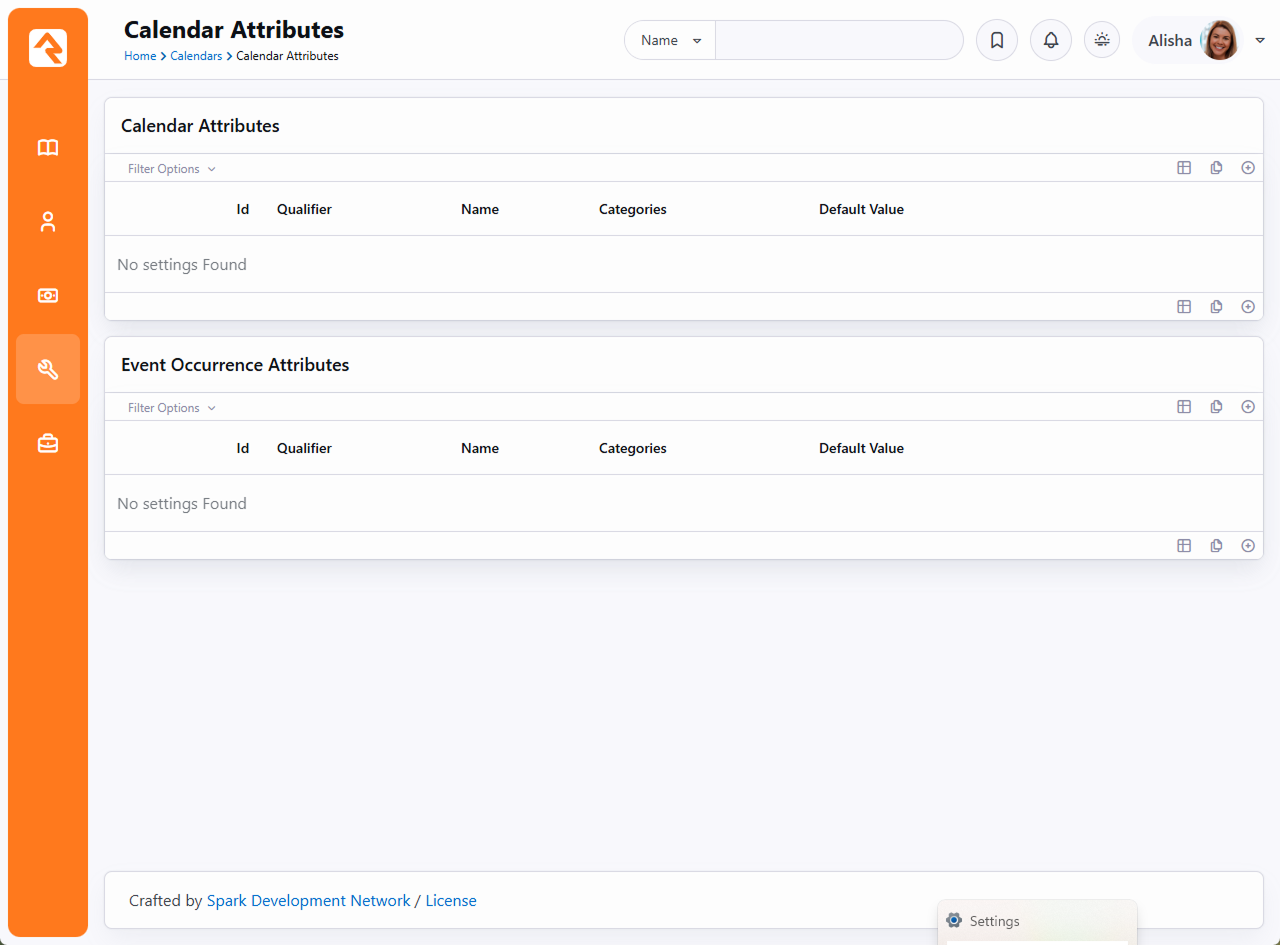Viewport: 1280px width, 945px height.
Task: Add a new Event Occurrence Attribute via top plus icon
Action: click(x=1247, y=407)
